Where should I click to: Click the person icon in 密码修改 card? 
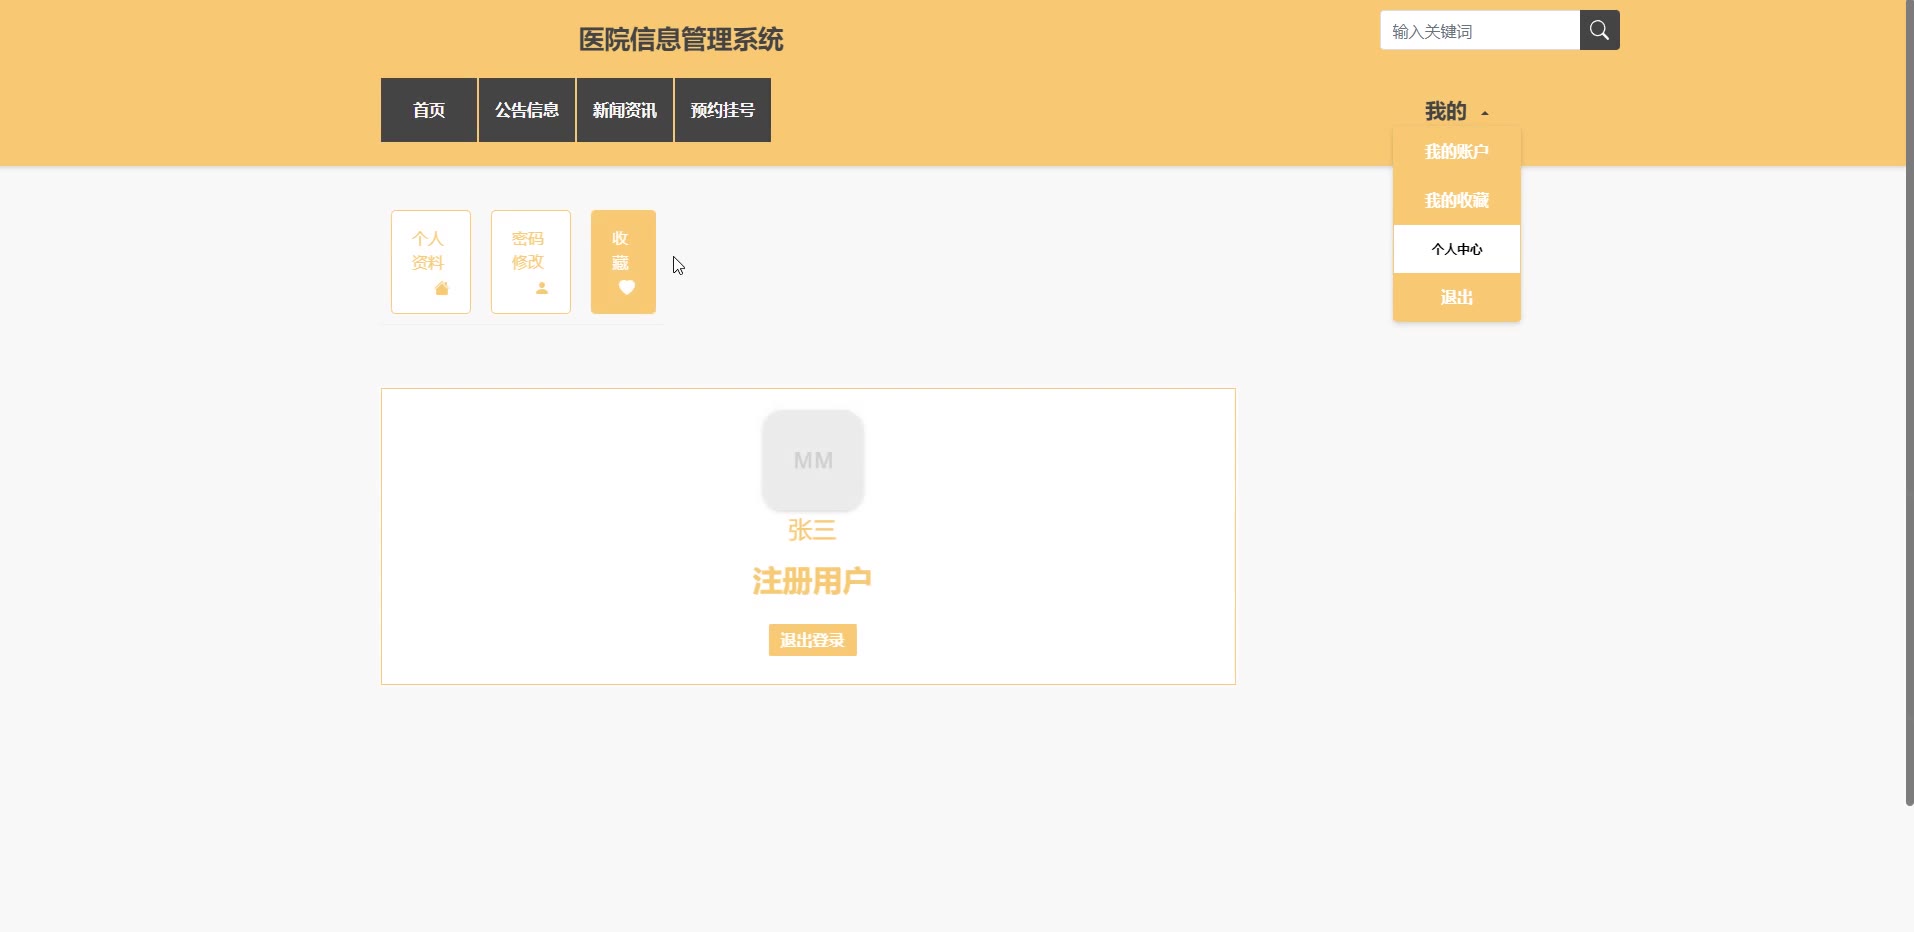click(542, 288)
